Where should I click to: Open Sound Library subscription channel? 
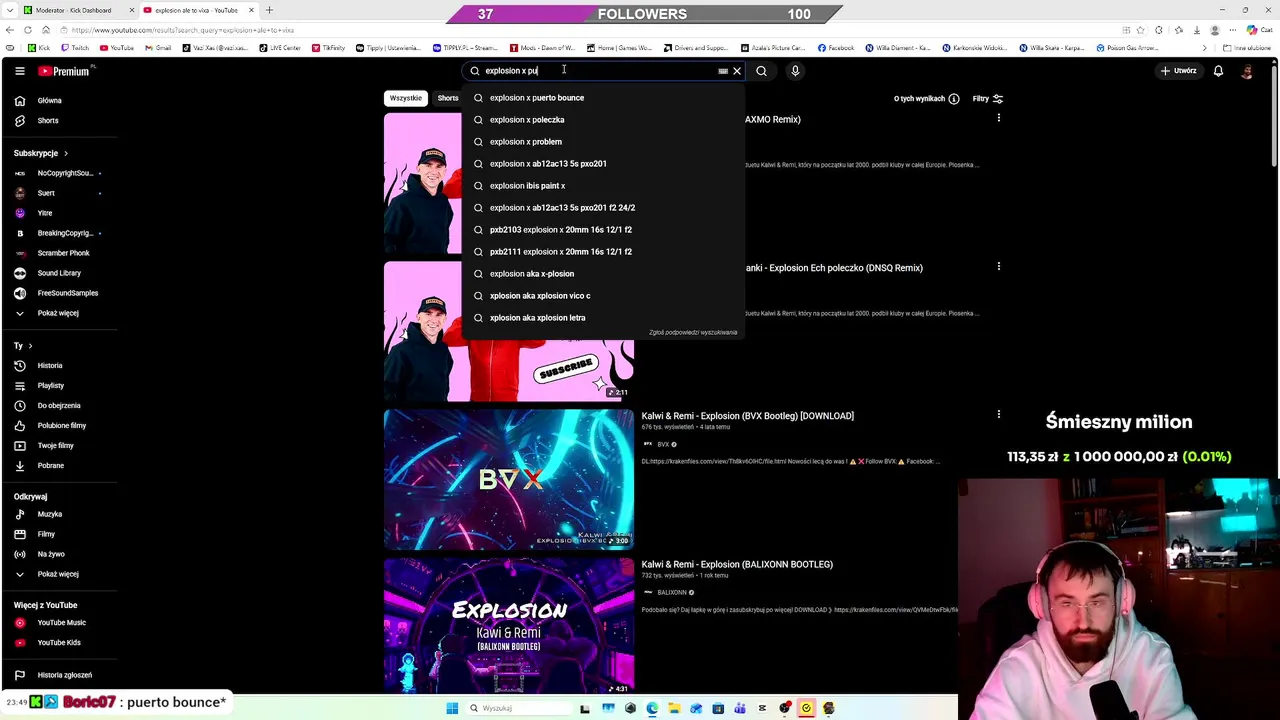pos(60,273)
